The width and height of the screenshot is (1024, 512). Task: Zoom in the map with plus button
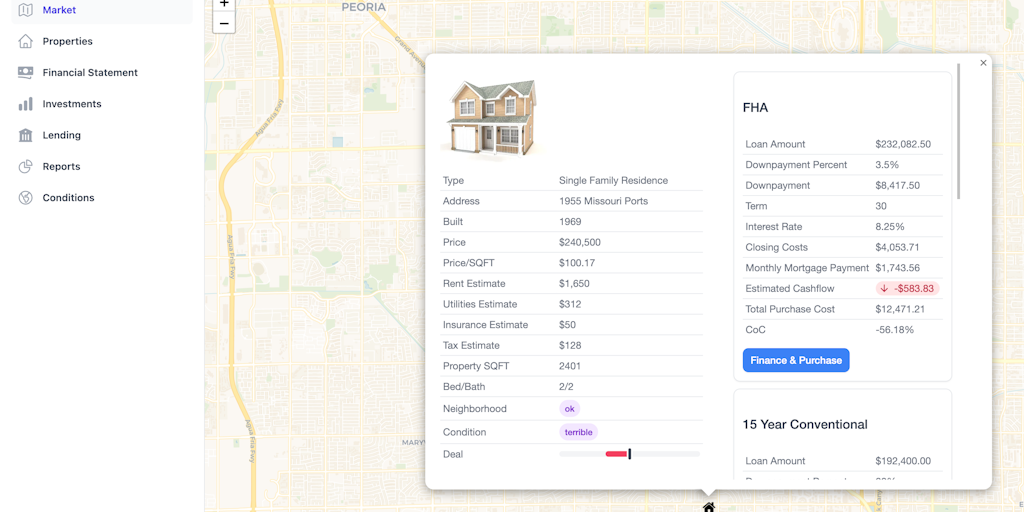click(224, 4)
